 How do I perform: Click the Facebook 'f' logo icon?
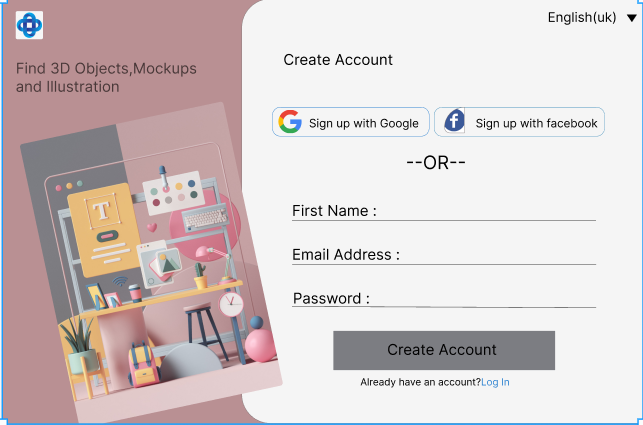(454, 122)
